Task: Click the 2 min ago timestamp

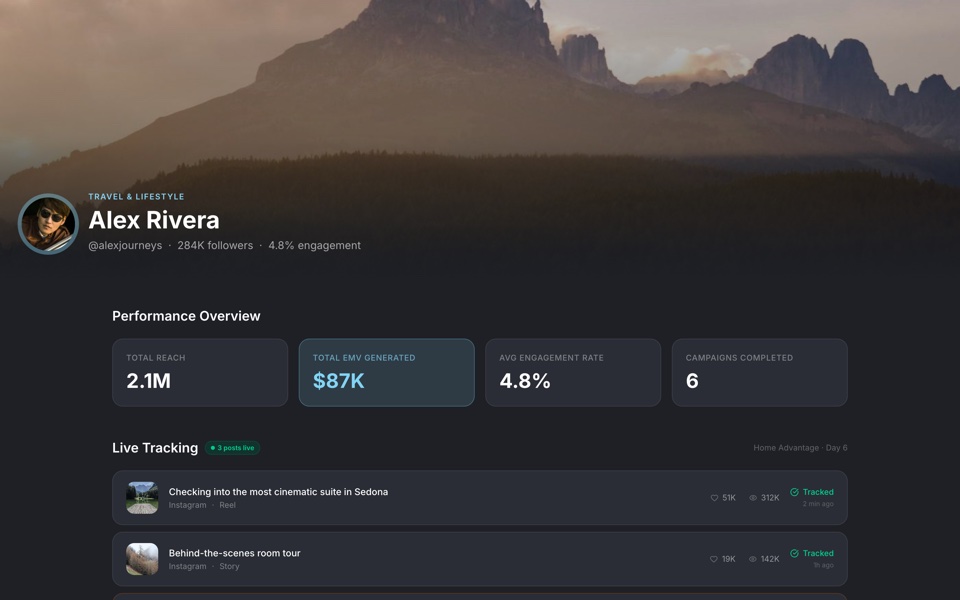Action: tap(818, 504)
